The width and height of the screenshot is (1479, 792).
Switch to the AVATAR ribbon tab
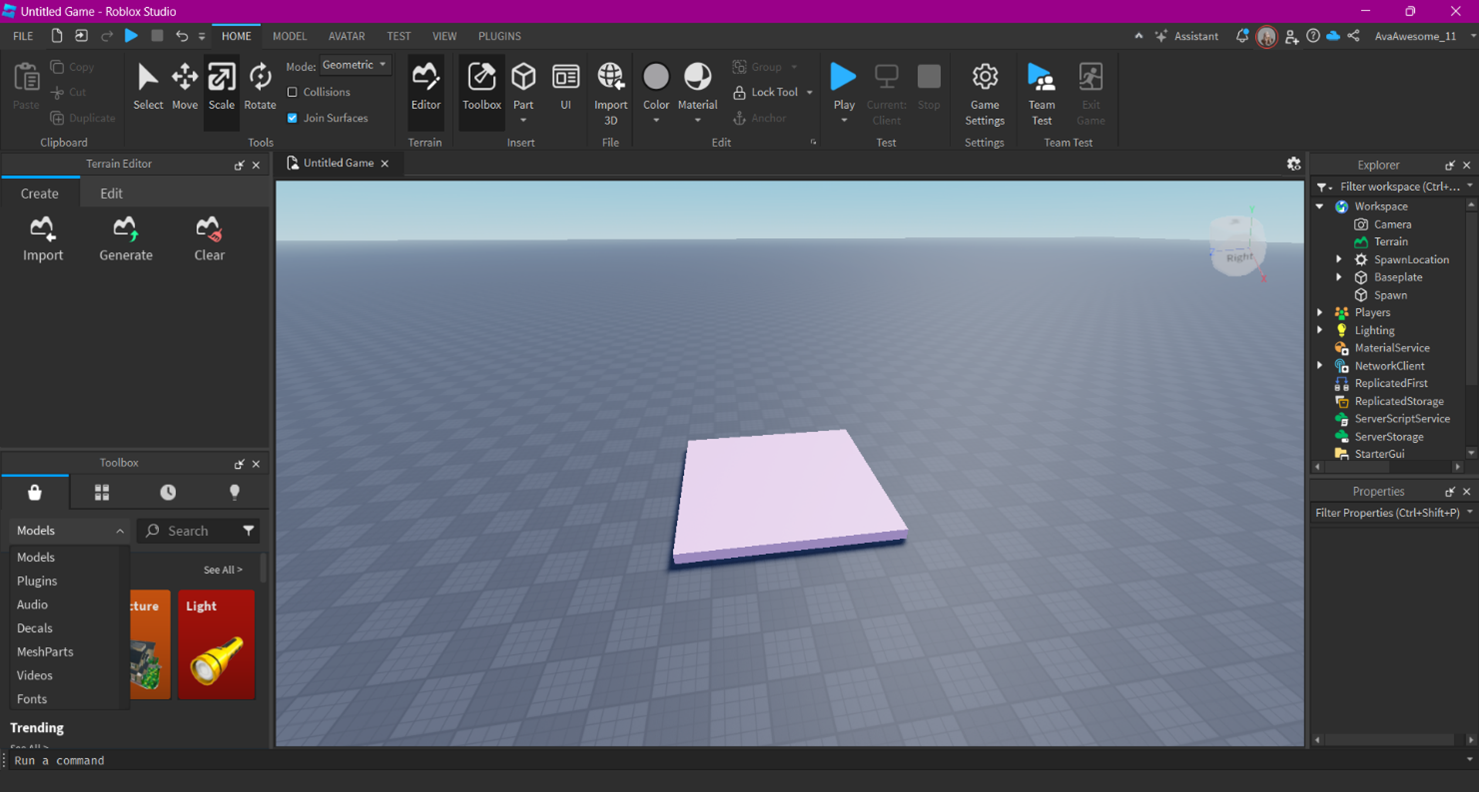(347, 36)
